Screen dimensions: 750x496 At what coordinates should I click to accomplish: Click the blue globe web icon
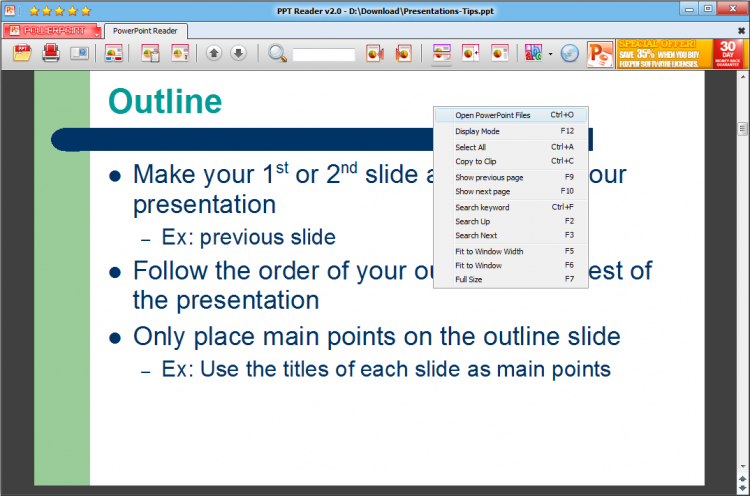(x=569, y=53)
